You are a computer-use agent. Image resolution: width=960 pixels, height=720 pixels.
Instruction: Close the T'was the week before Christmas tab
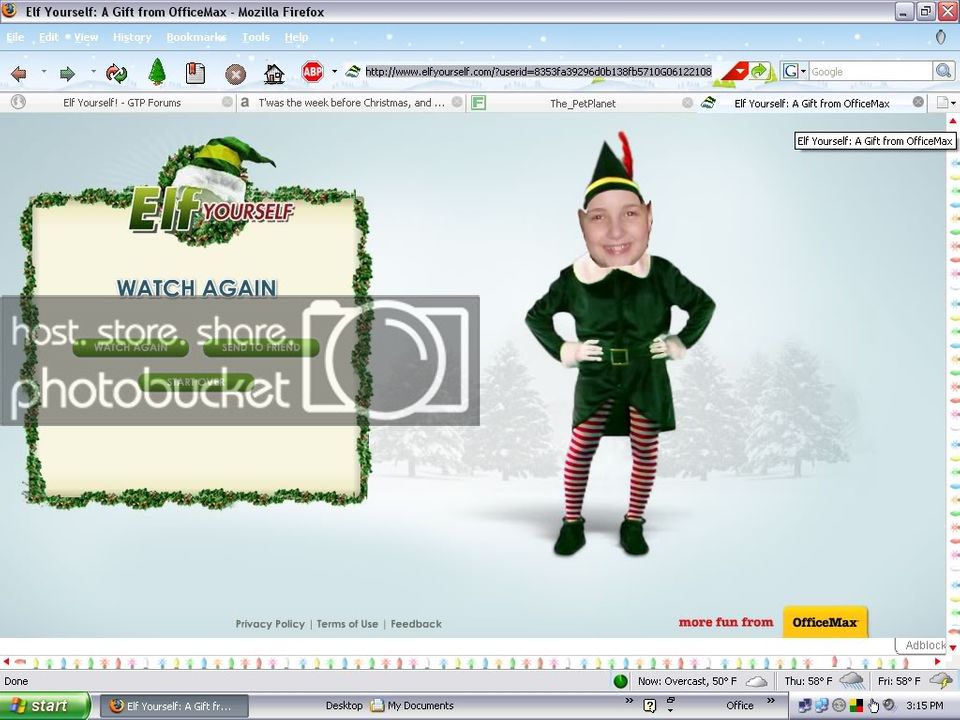pos(457,102)
